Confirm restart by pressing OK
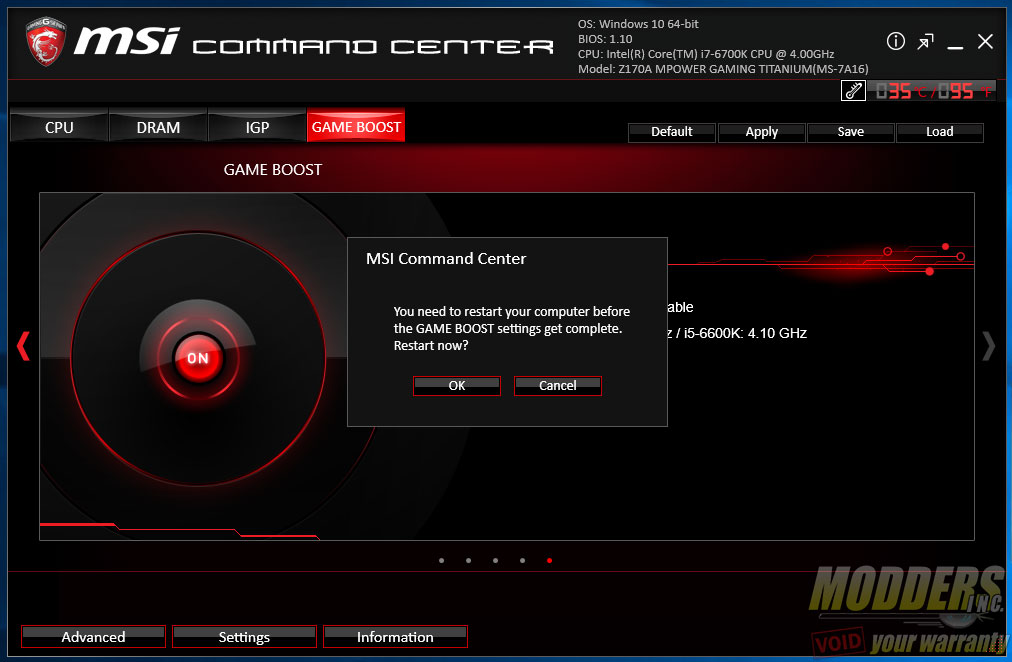1012x662 pixels. click(457, 386)
